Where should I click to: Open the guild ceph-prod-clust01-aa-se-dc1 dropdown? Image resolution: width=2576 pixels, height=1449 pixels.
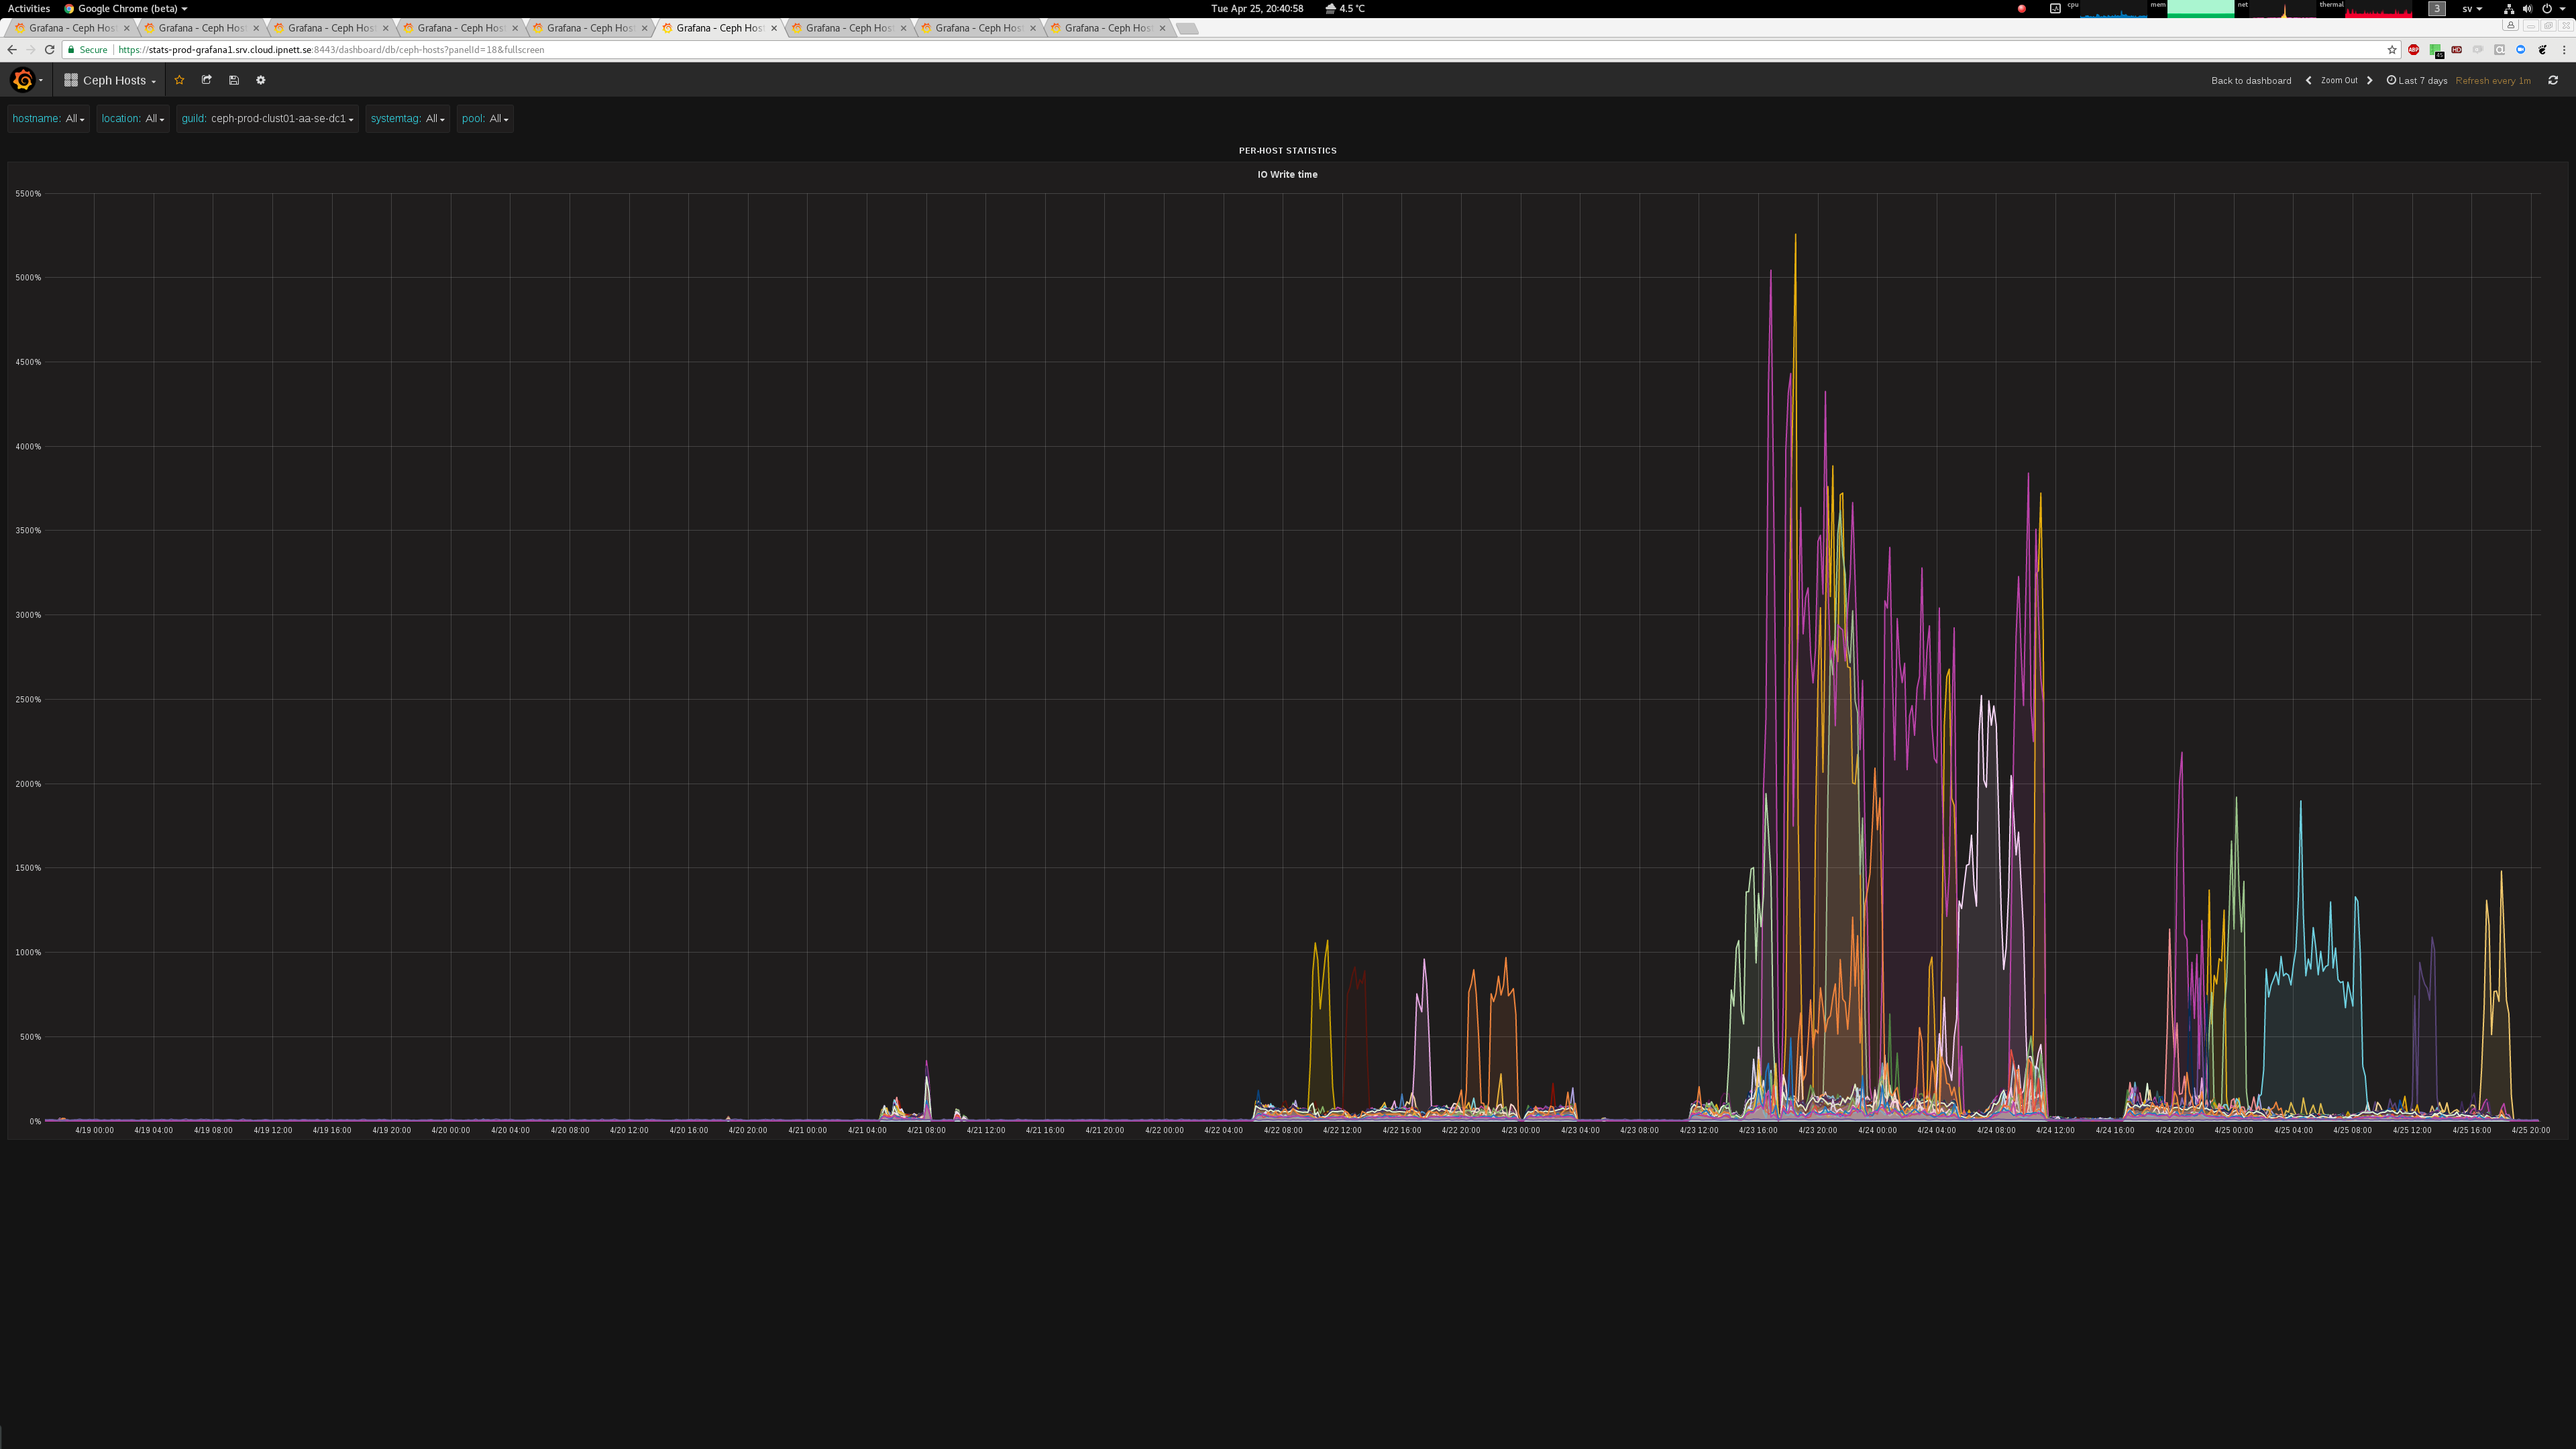(x=267, y=119)
